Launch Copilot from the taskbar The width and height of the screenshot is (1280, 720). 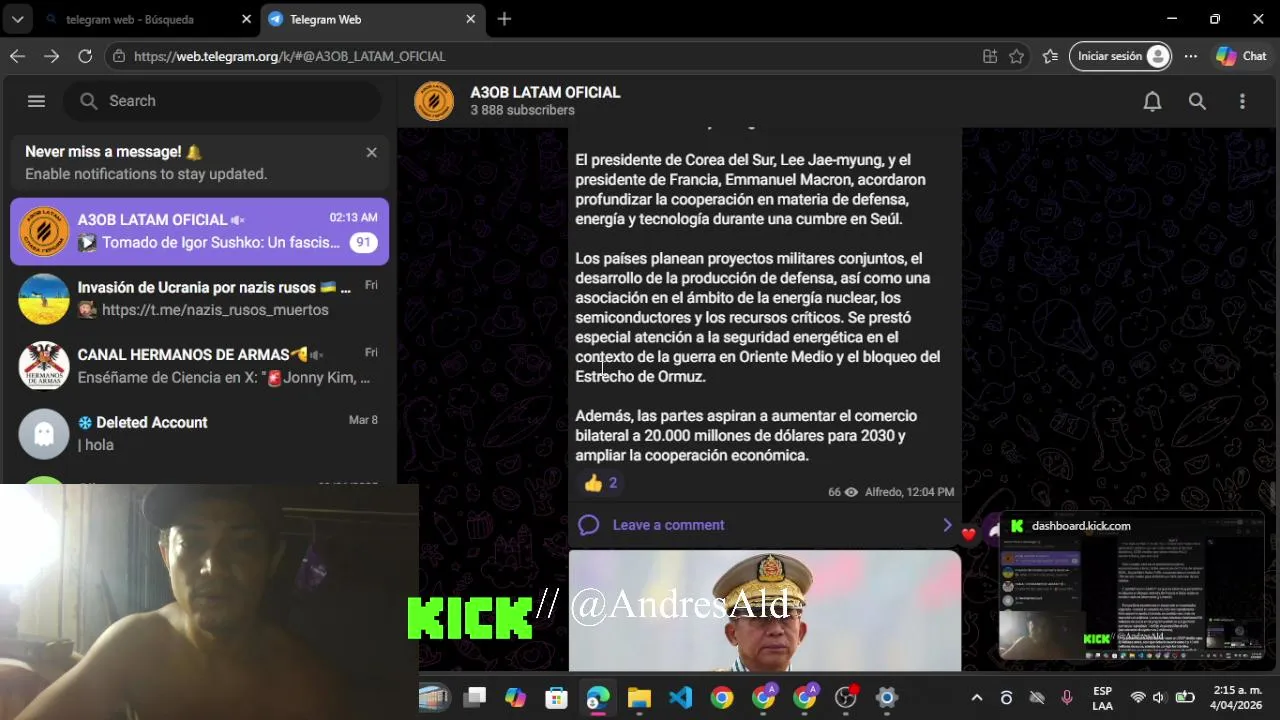(x=515, y=697)
